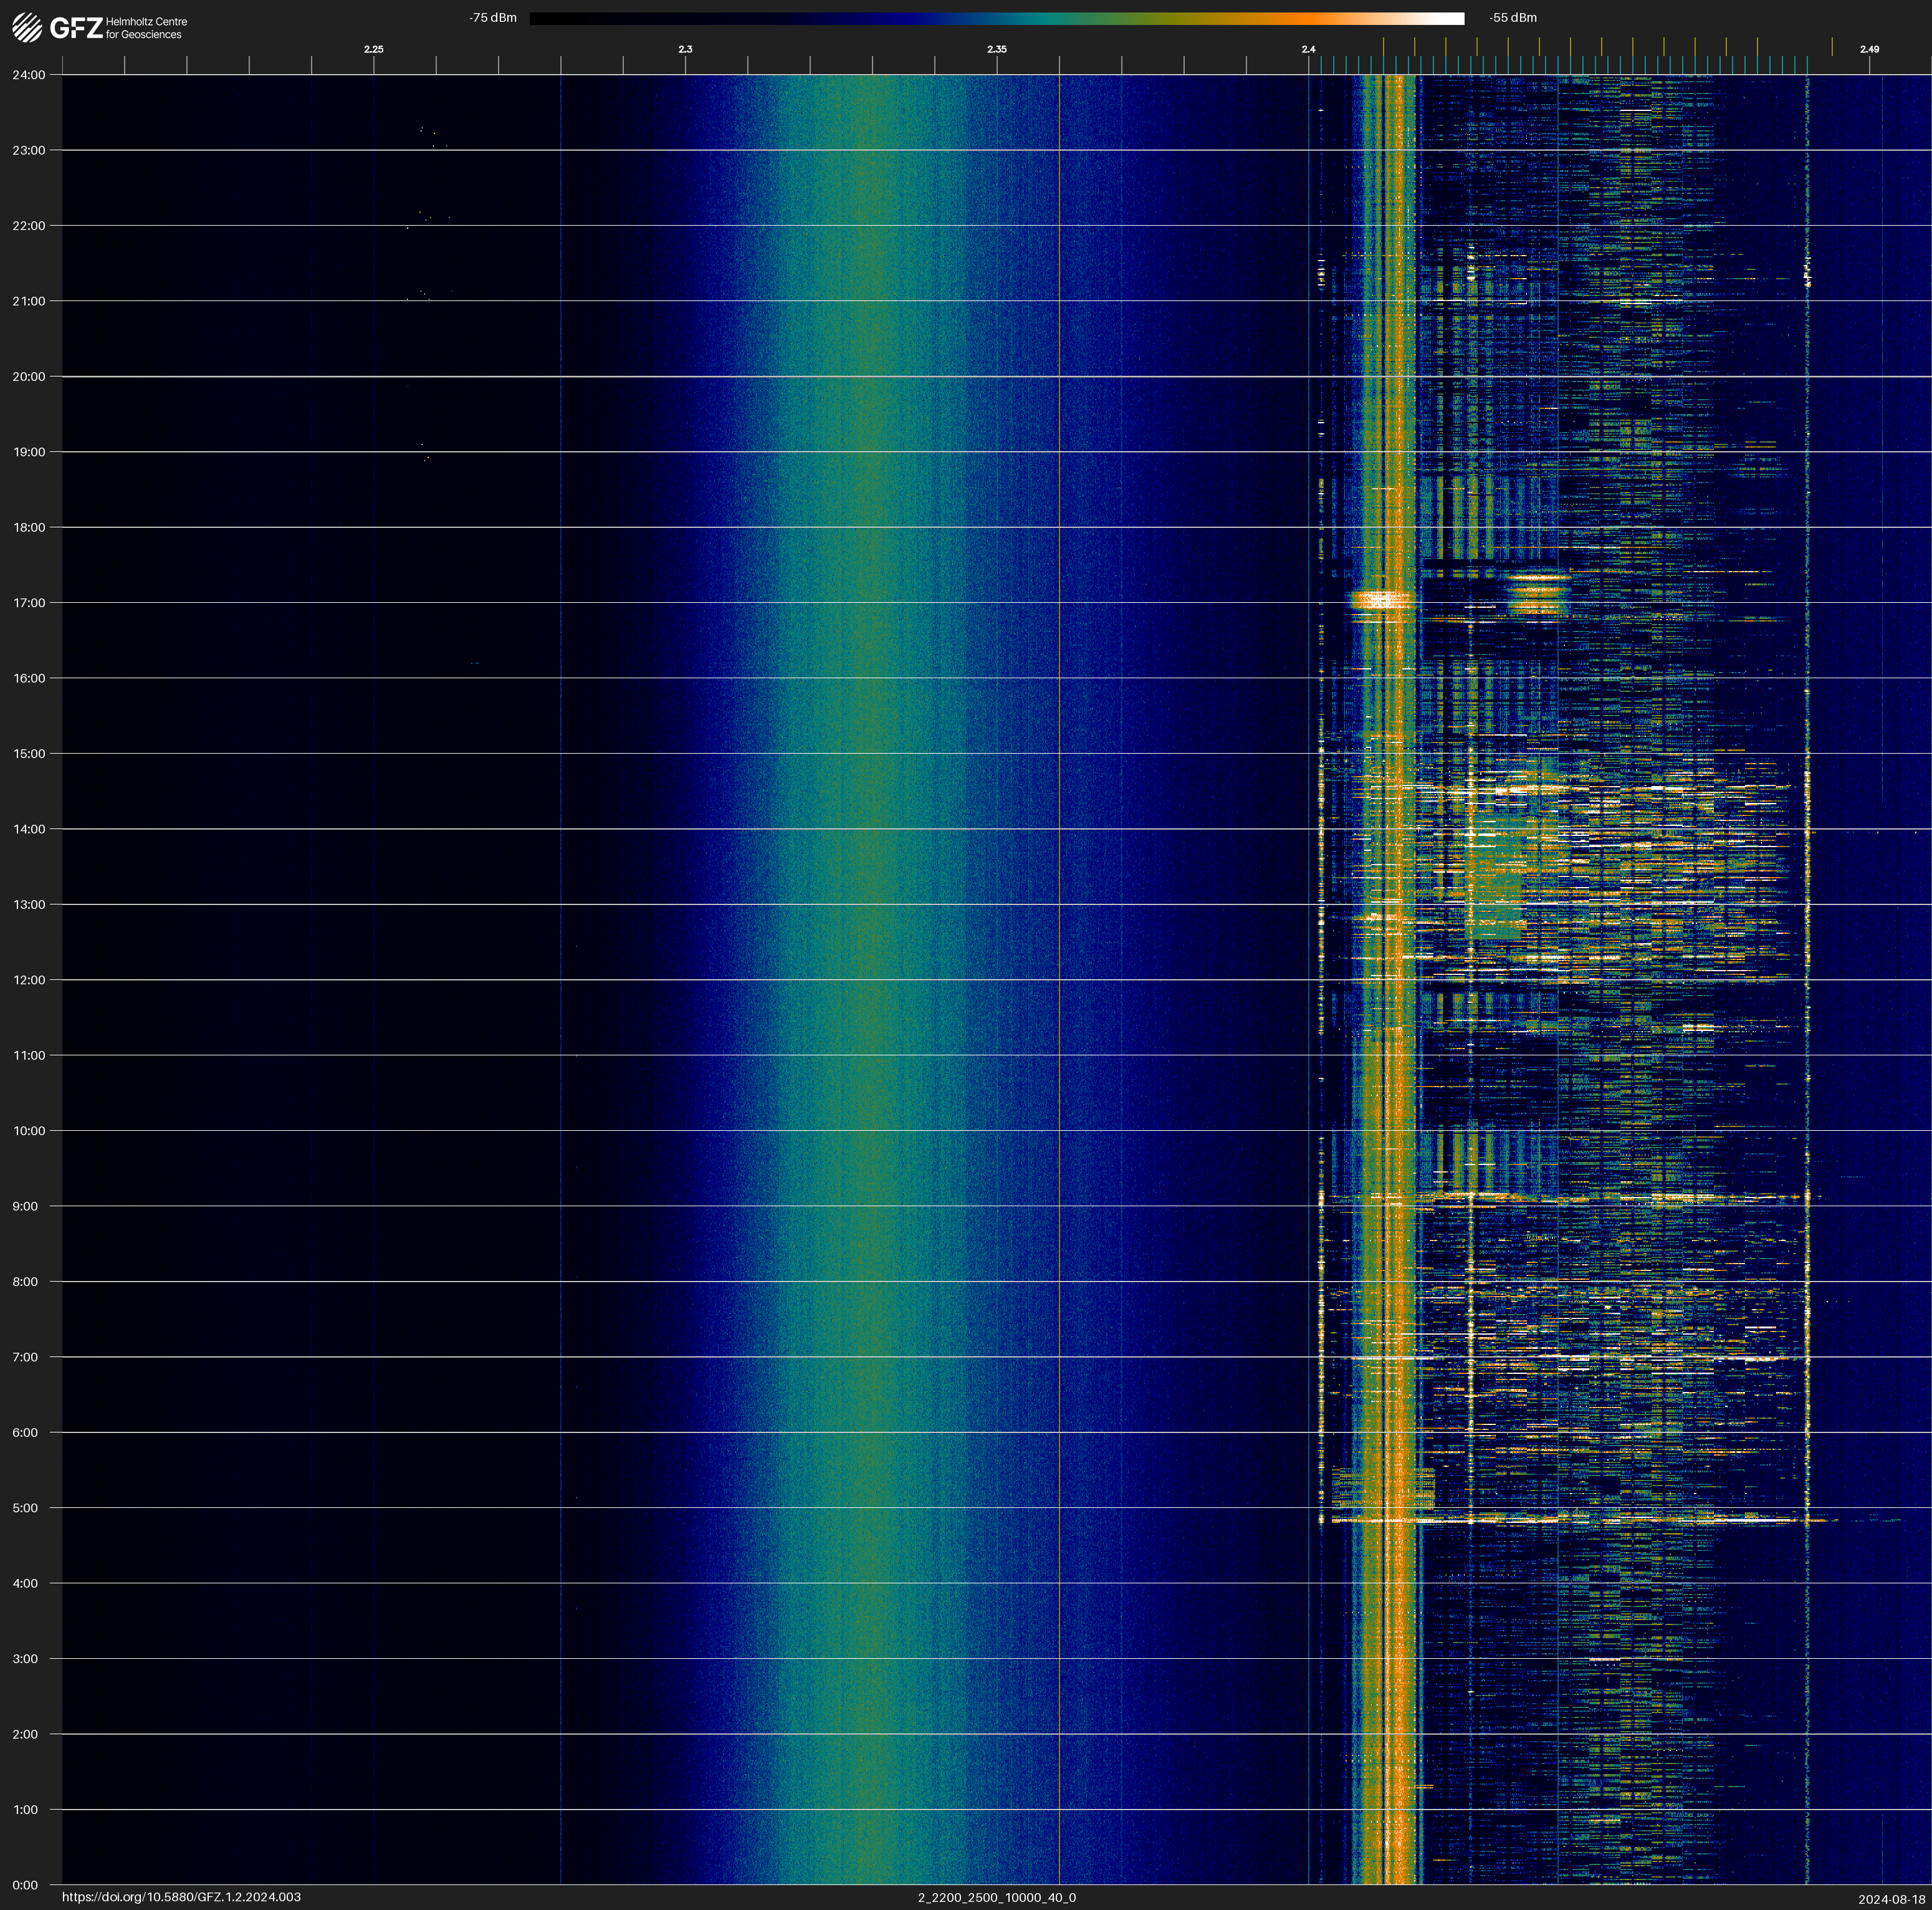Click the 17:00 time axis label
Viewport: 1932px width, 1910px height.
point(29,603)
